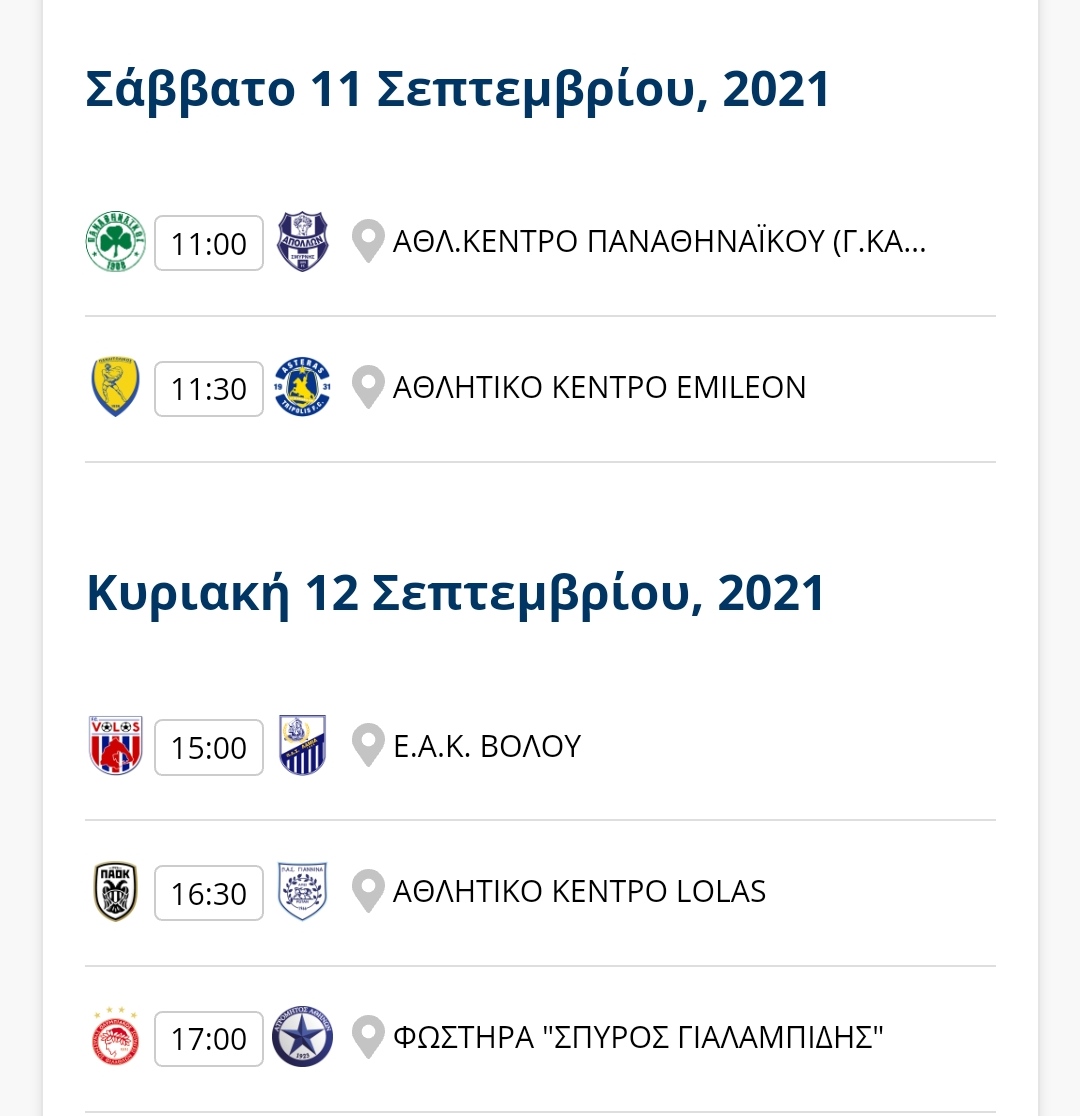The height and width of the screenshot is (1116, 1080).
Task: Open the Volos FC crest
Action: (x=115, y=745)
